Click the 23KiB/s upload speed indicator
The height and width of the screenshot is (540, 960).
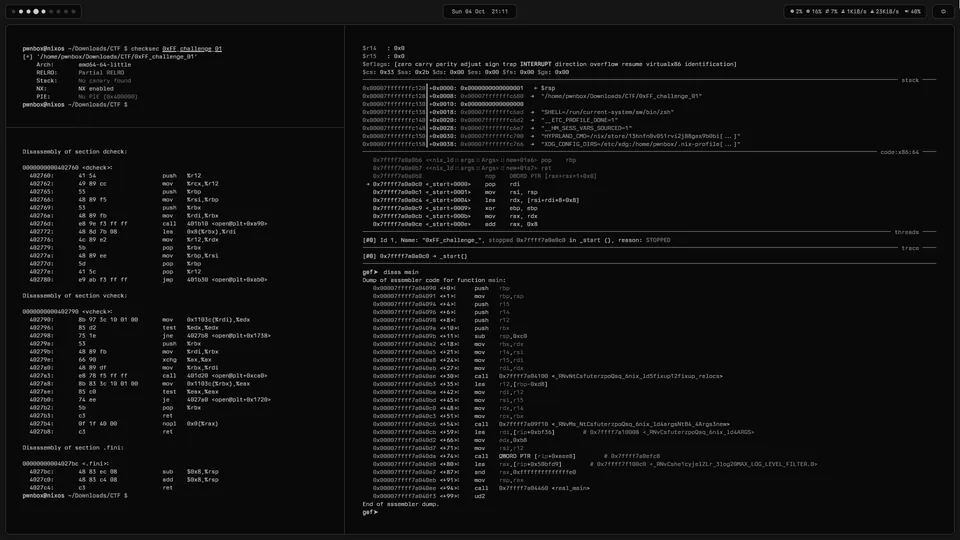tap(885, 12)
